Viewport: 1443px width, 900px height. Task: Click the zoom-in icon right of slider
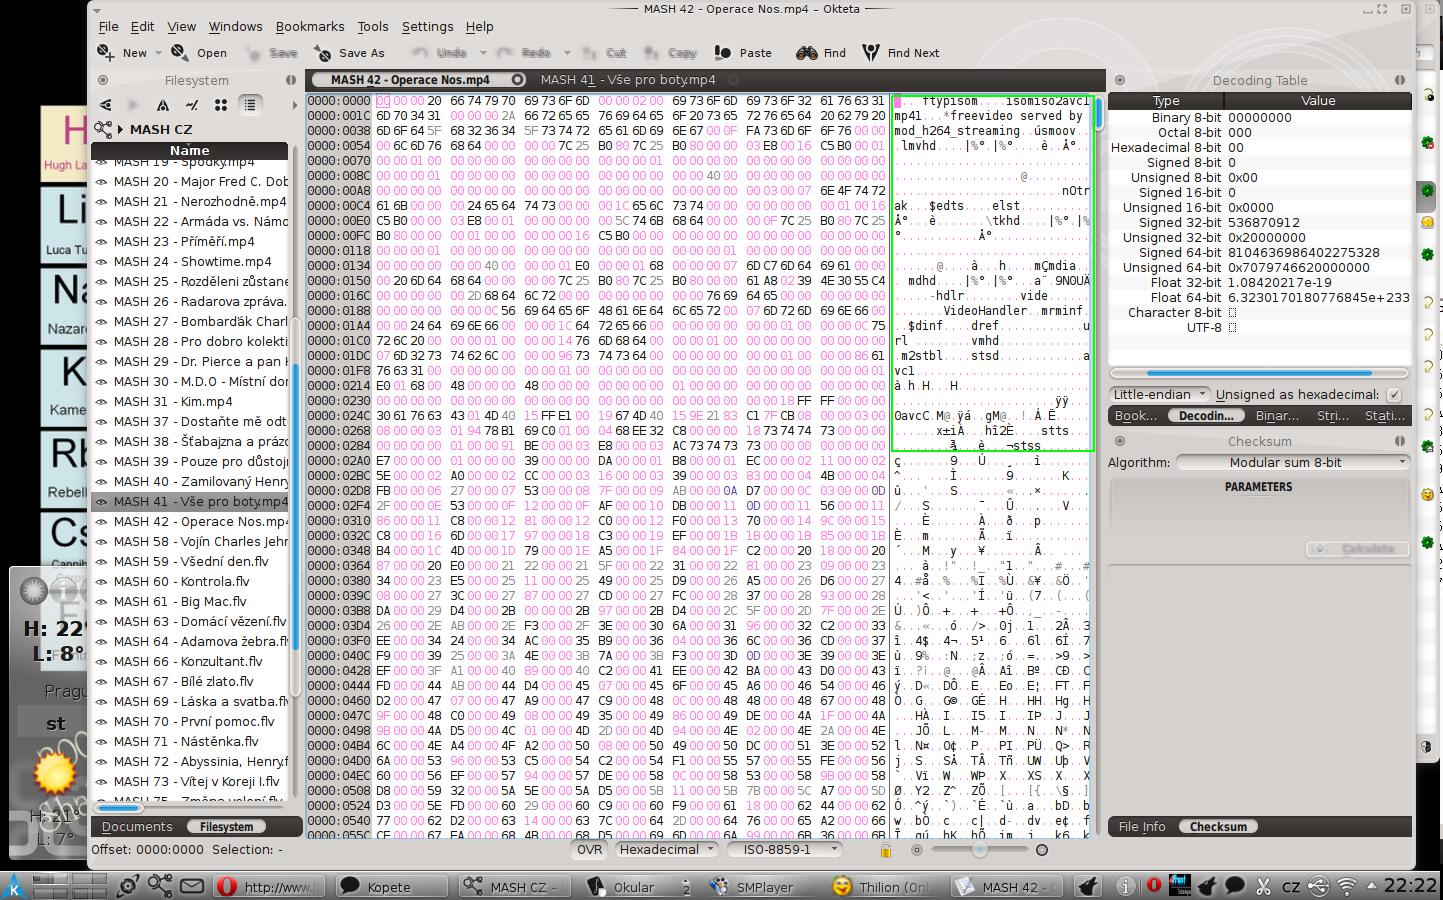(x=1042, y=850)
